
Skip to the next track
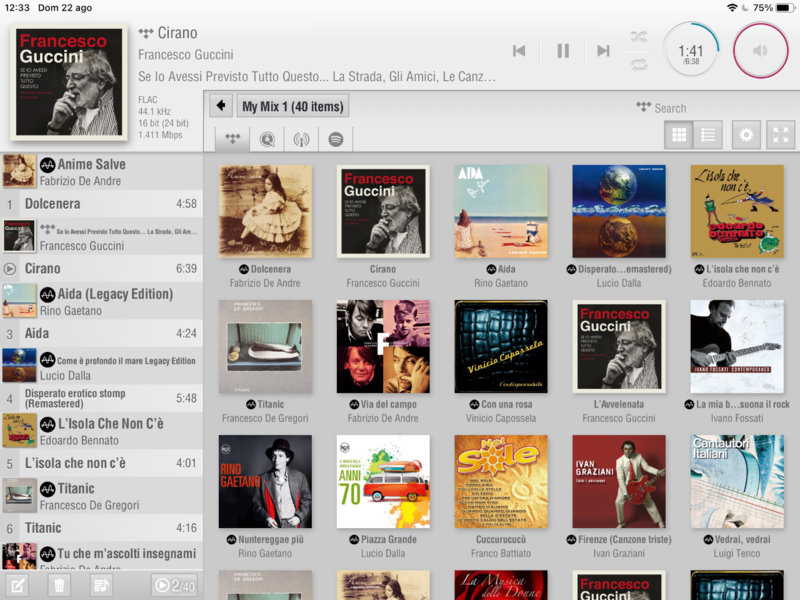point(603,51)
